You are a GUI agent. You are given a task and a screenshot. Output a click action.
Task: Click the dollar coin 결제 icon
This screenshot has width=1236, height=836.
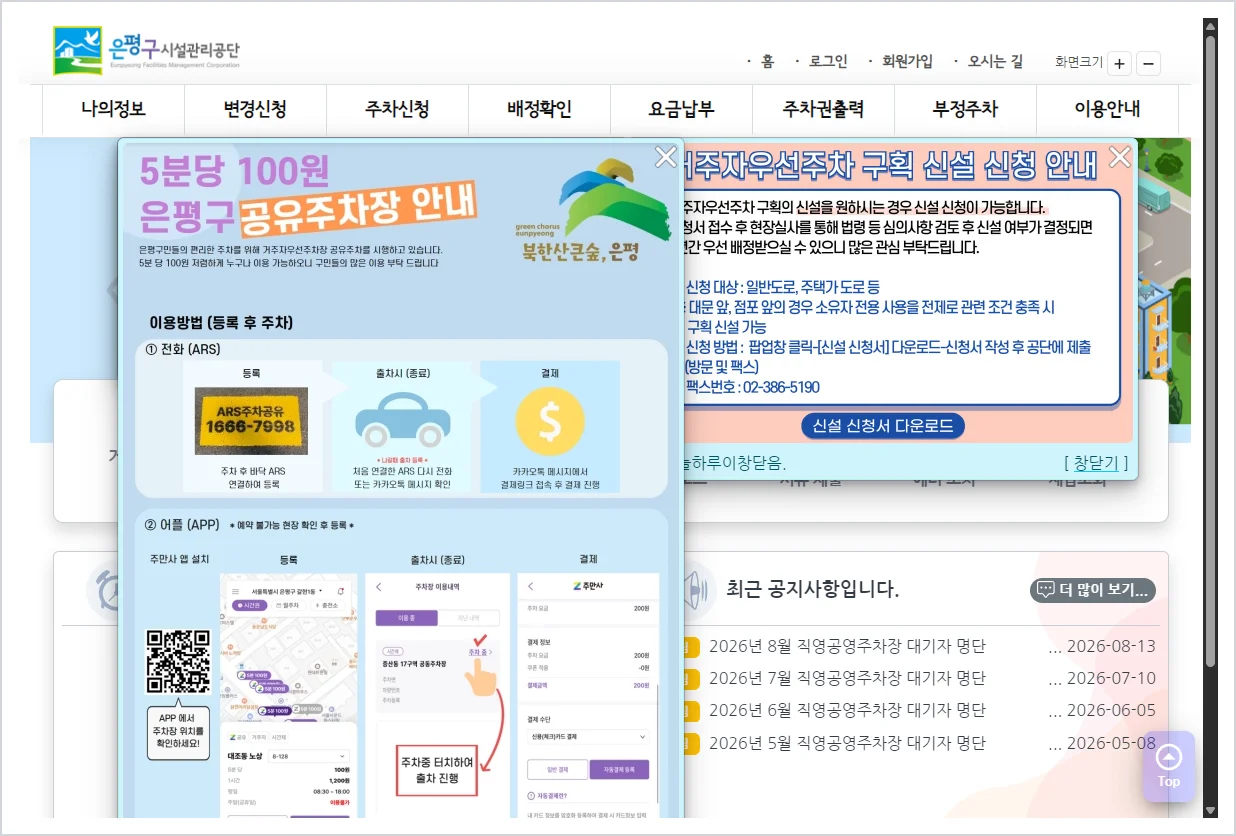coord(549,421)
